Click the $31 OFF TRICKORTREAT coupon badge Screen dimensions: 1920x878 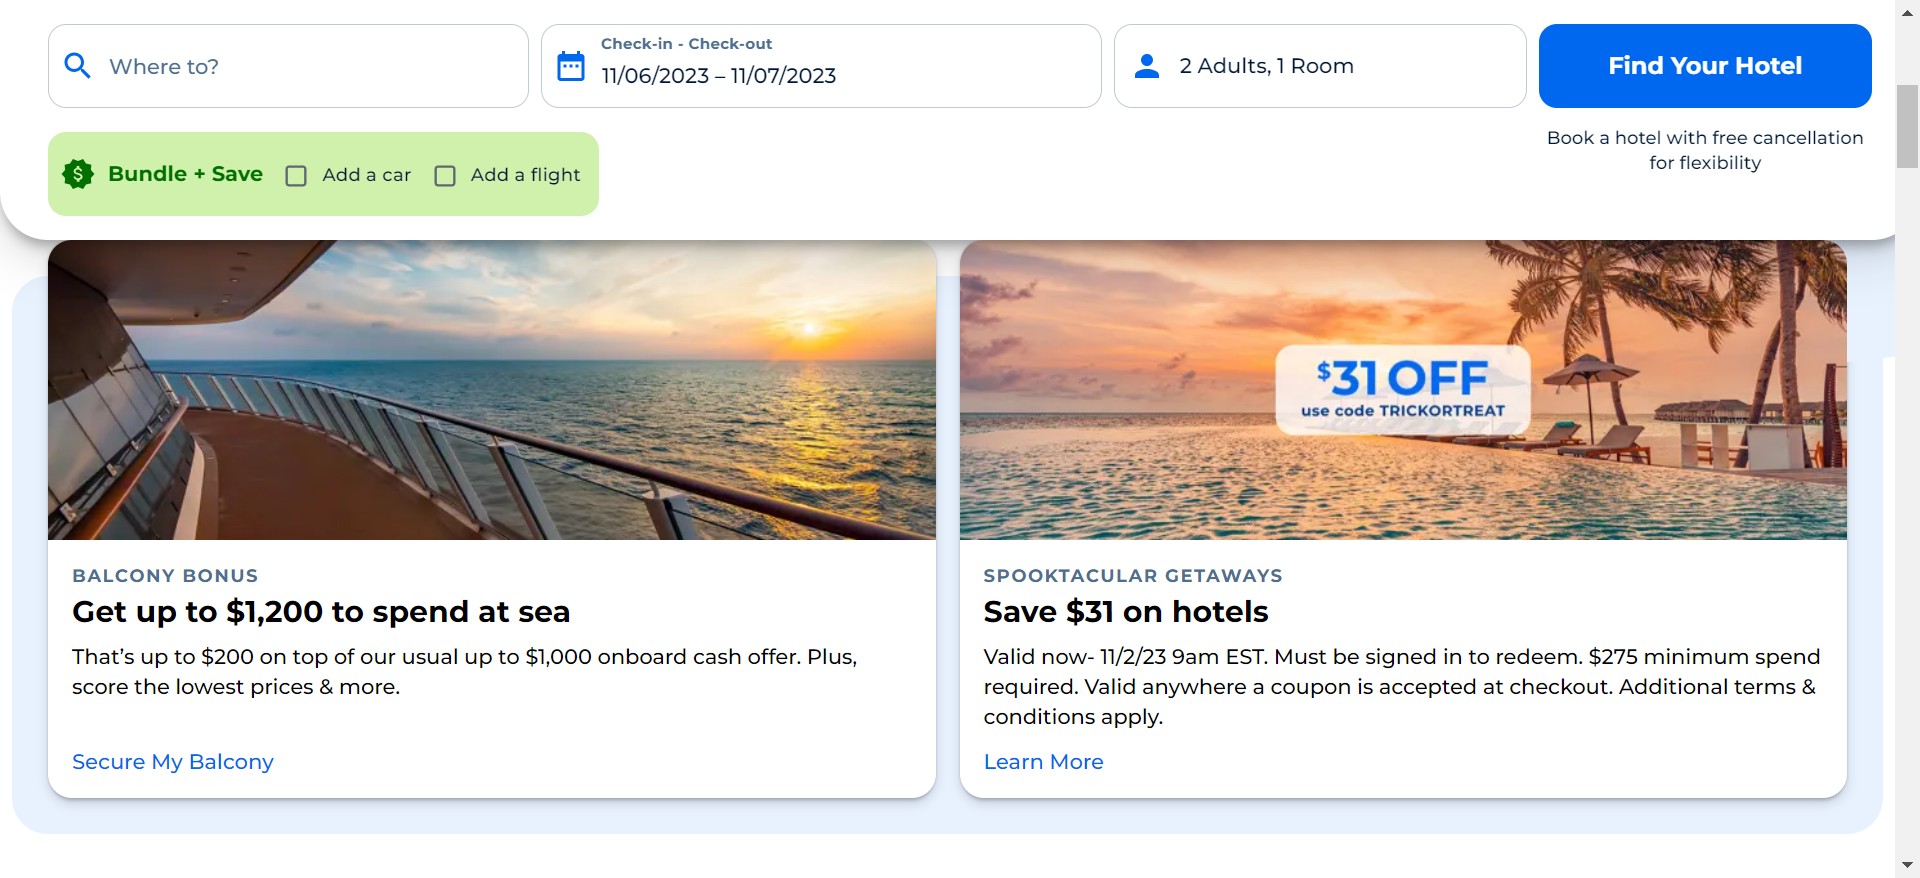coord(1402,390)
